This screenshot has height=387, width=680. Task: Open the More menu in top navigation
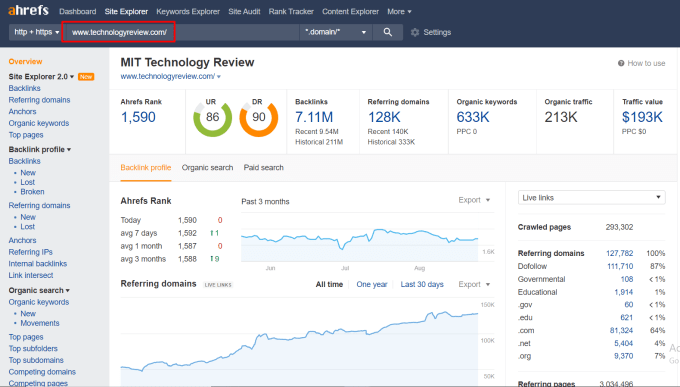point(399,12)
